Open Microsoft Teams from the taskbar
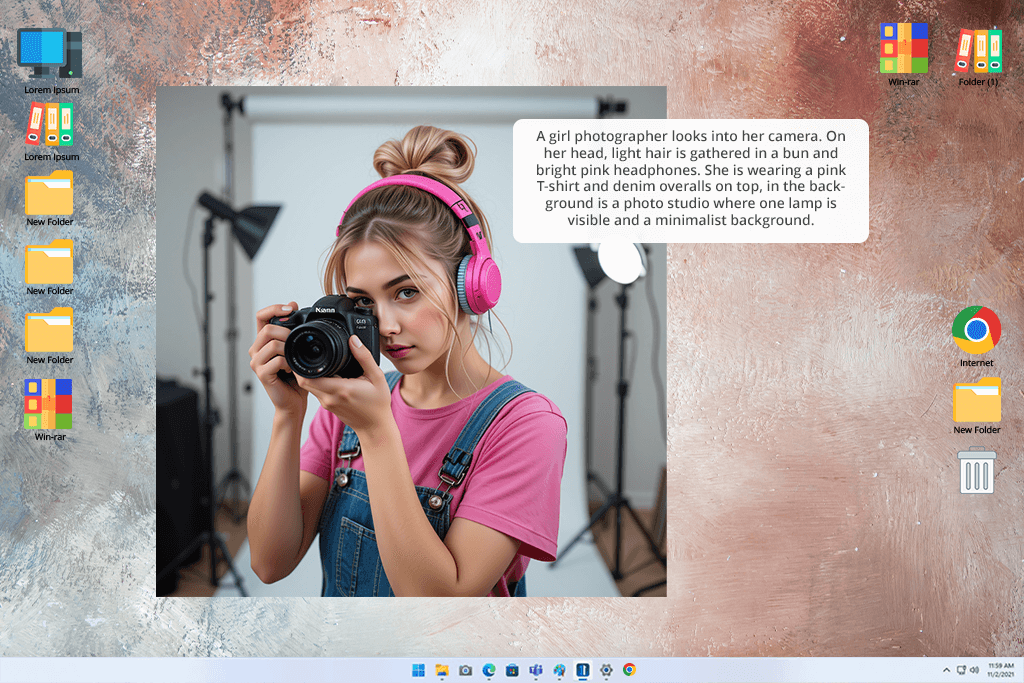The height and width of the screenshot is (683, 1024). point(536,670)
